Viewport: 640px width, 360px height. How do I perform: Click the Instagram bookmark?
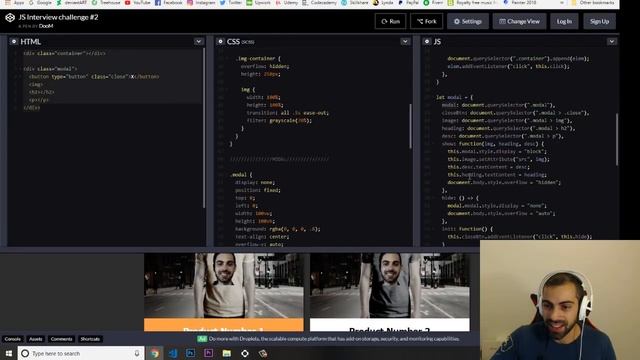[x=201, y=2]
